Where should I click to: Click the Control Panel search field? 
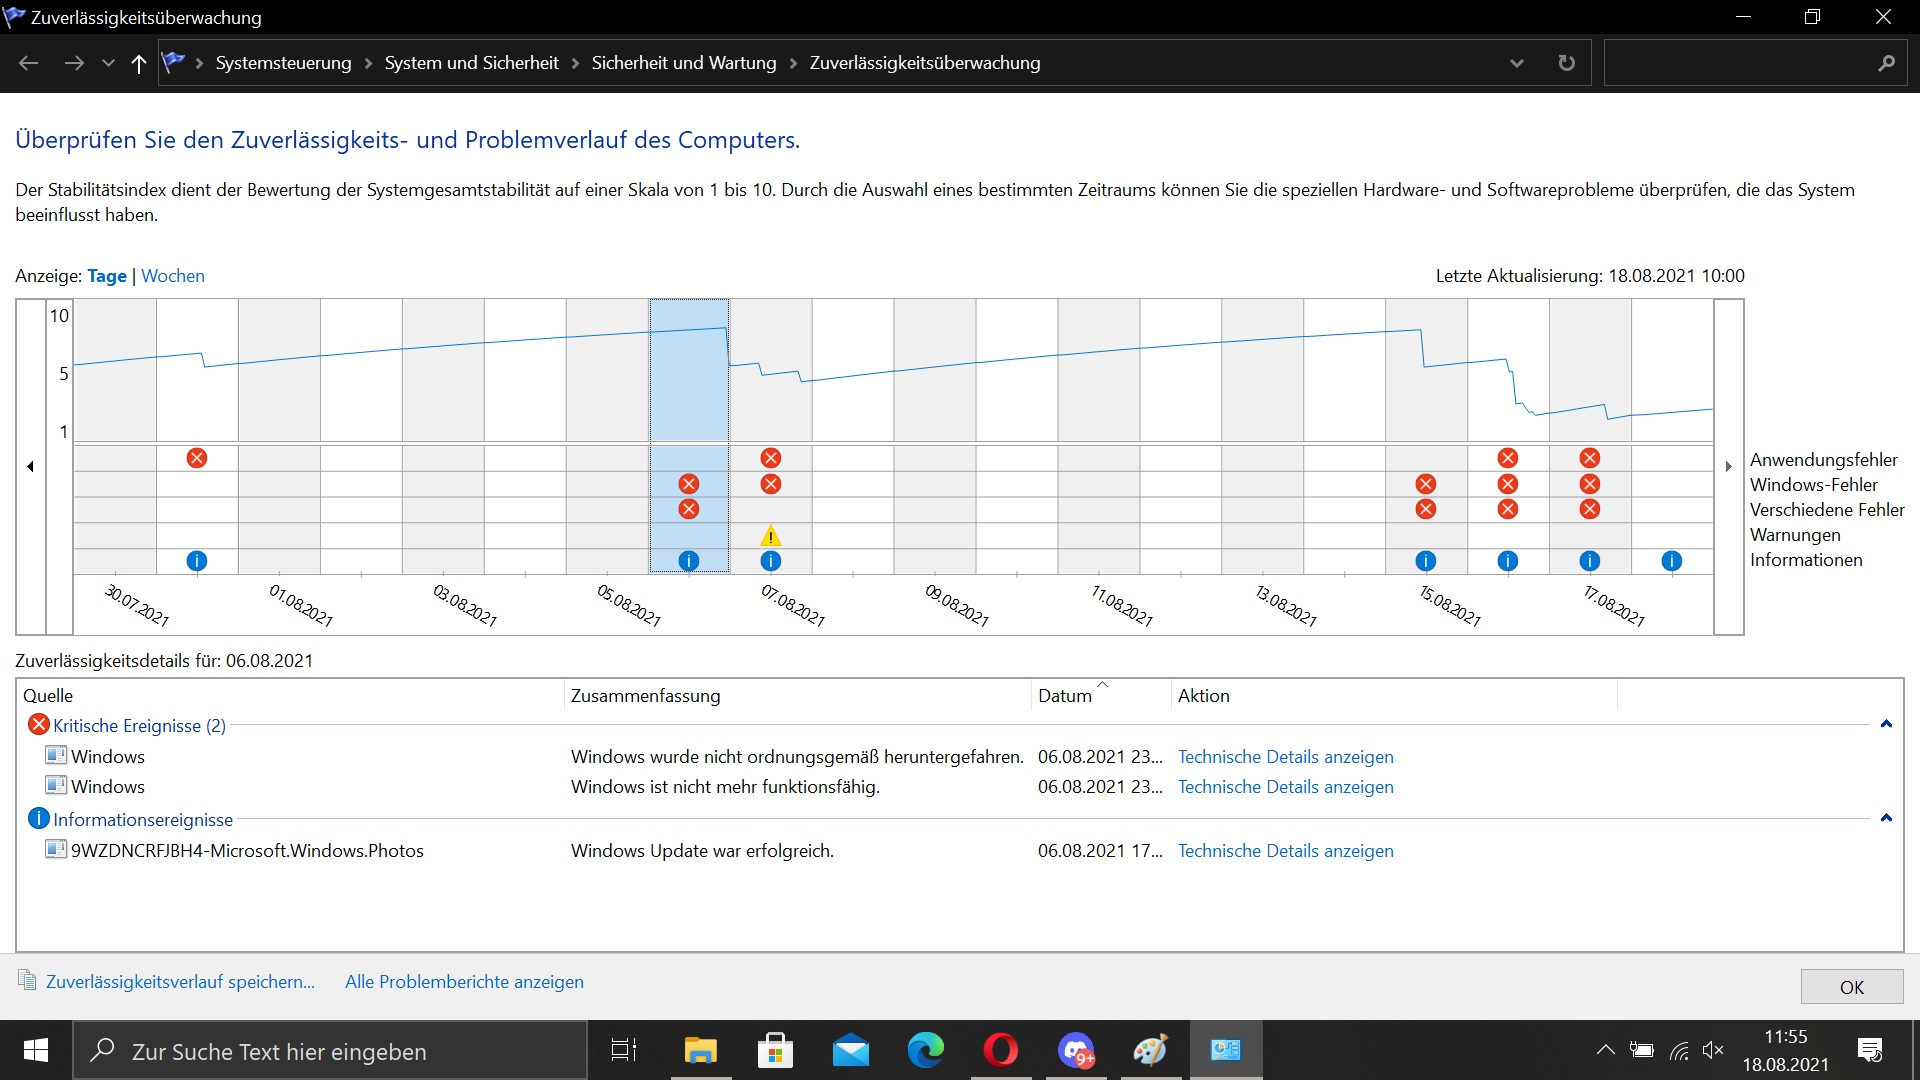[x=1740, y=63]
